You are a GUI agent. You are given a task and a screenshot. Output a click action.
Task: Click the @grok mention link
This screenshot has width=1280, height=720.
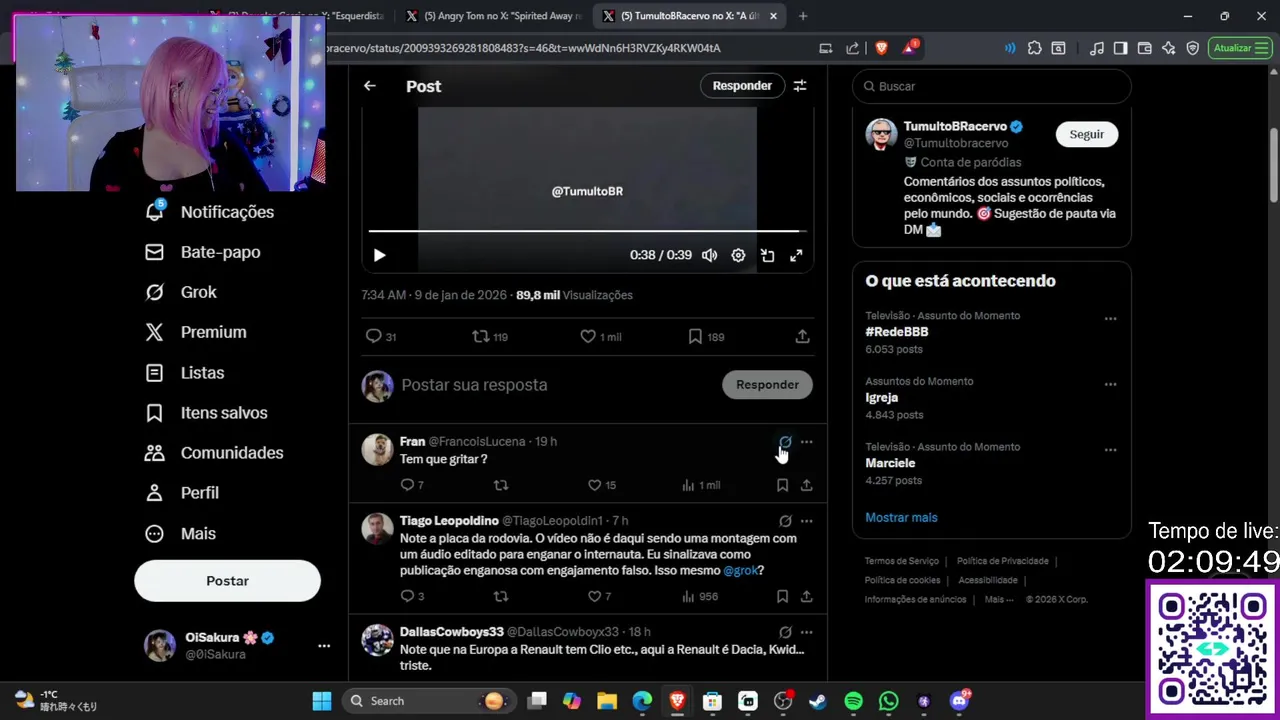[x=740, y=571]
